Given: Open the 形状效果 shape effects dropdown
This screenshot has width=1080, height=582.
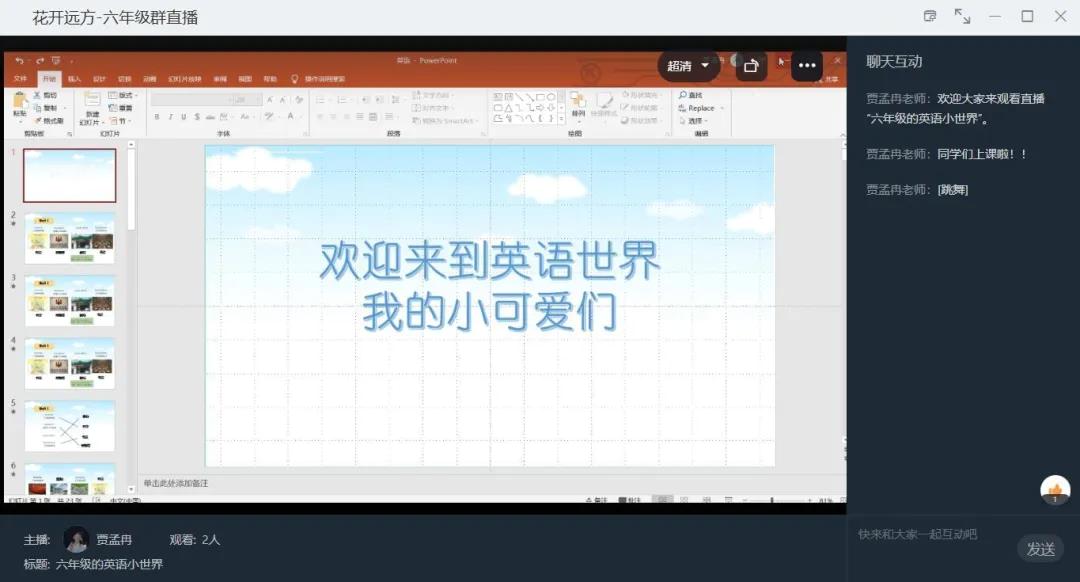Looking at the screenshot, I should [x=640, y=121].
